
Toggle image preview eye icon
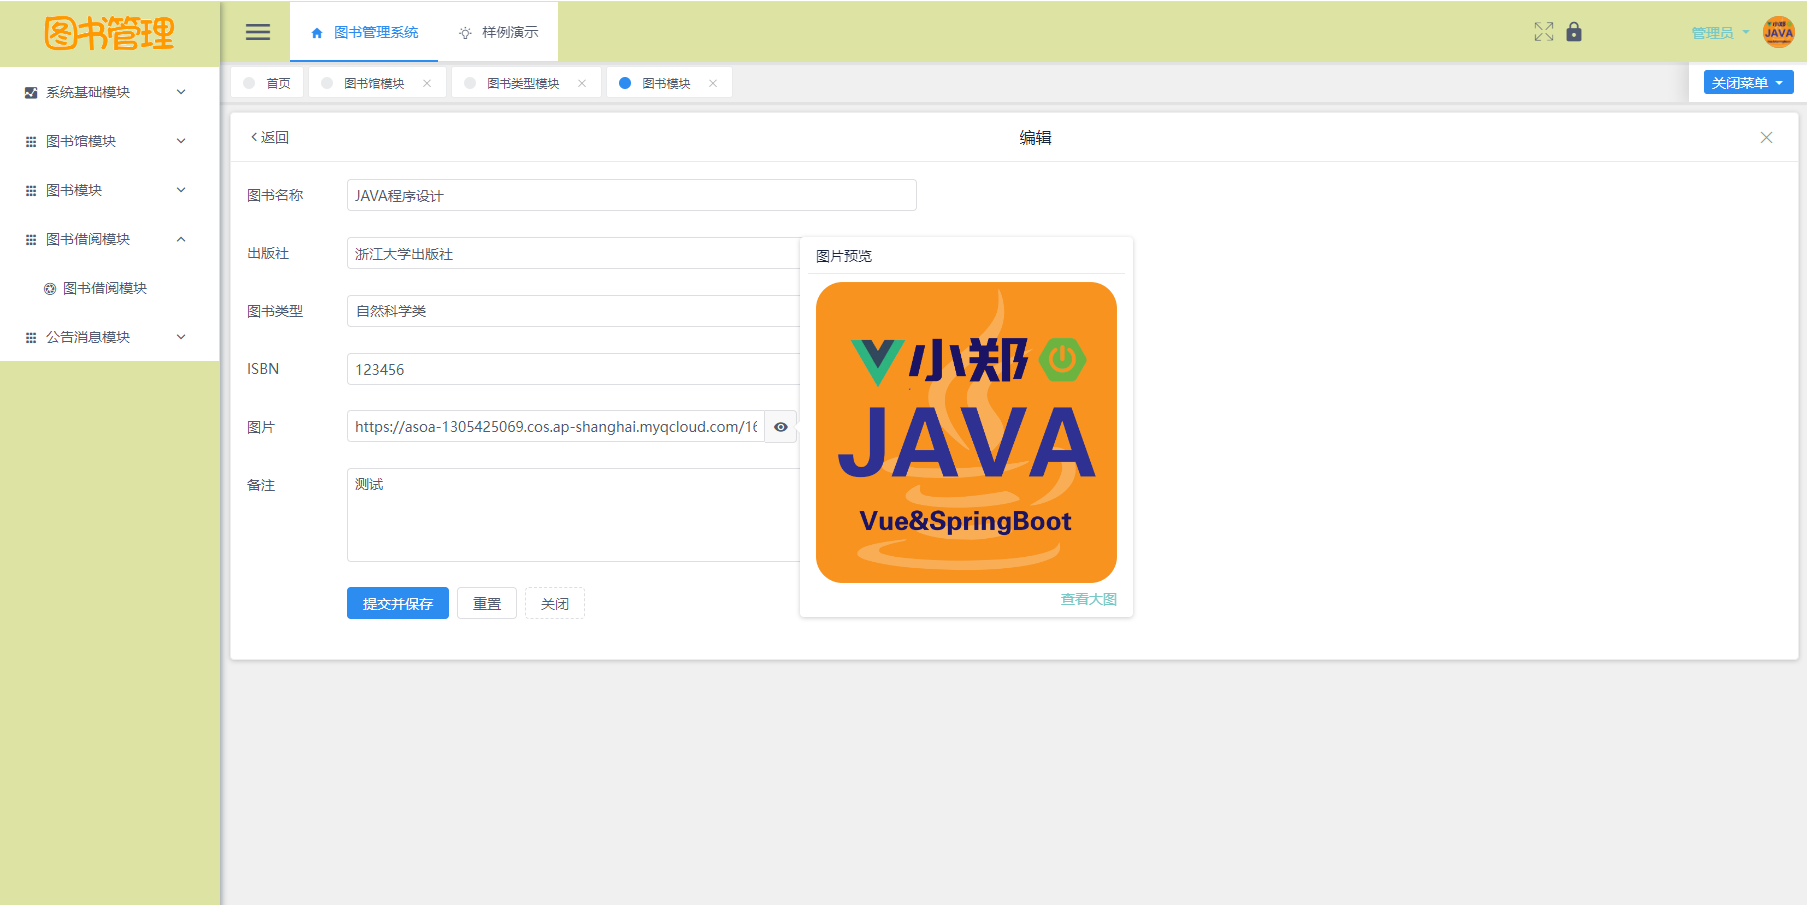tap(781, 427)
